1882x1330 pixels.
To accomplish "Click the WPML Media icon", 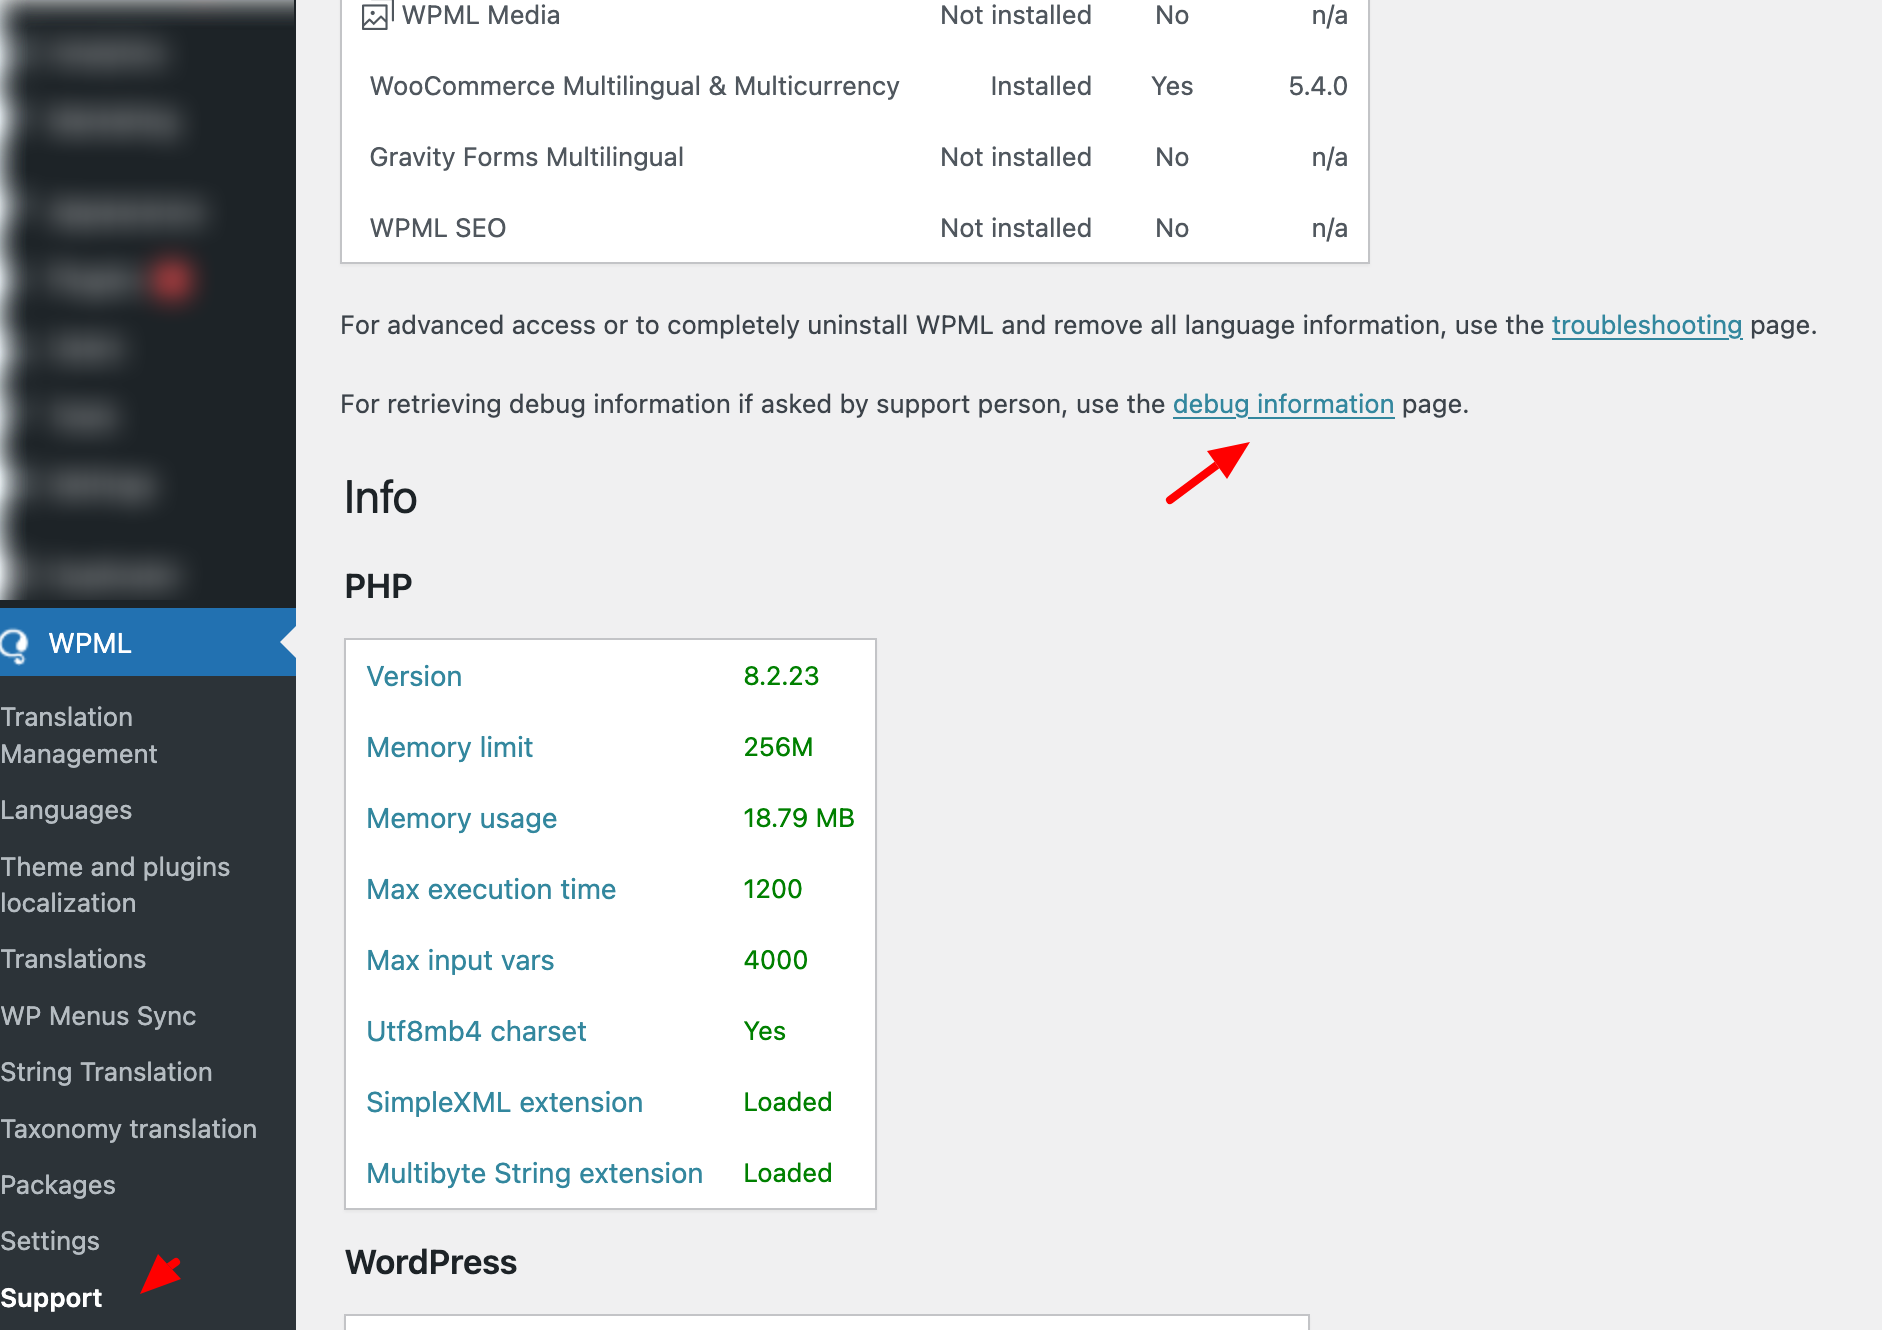I will click(x=377, y=15).
